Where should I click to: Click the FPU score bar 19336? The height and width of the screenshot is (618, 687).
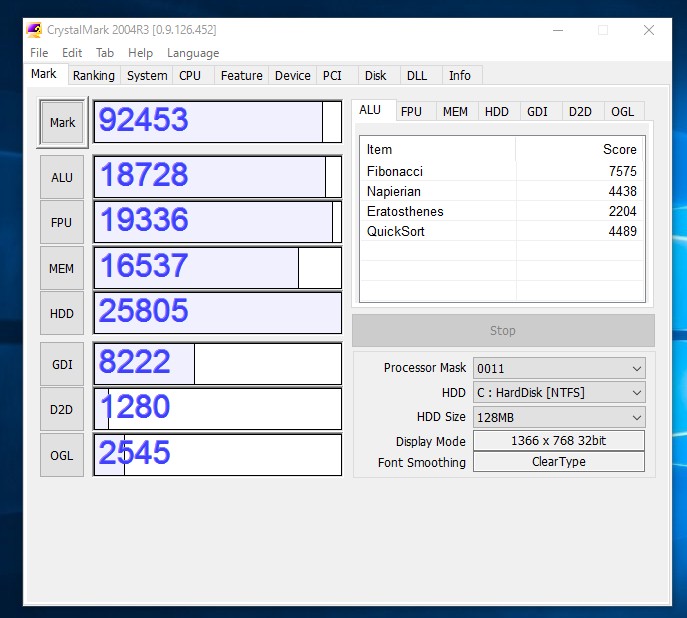pos(218,222)
